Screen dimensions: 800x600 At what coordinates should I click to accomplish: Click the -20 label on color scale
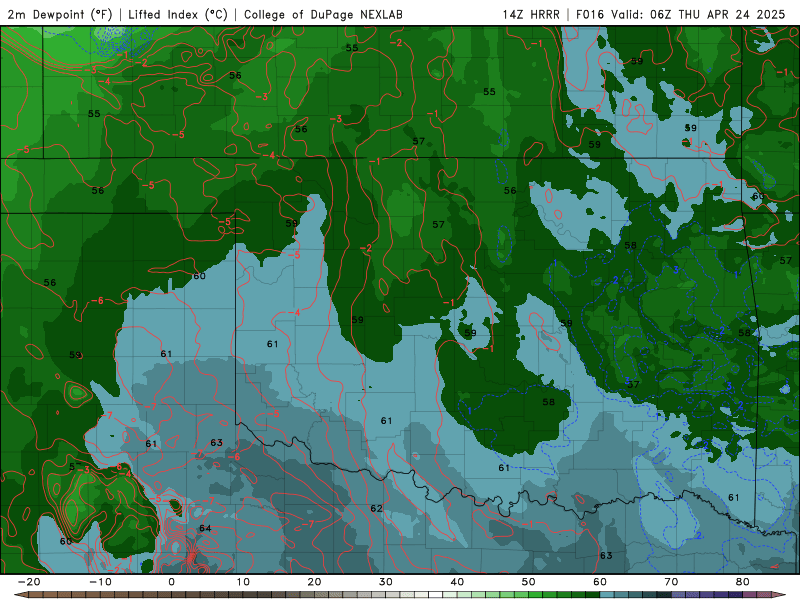coord(29,582)
